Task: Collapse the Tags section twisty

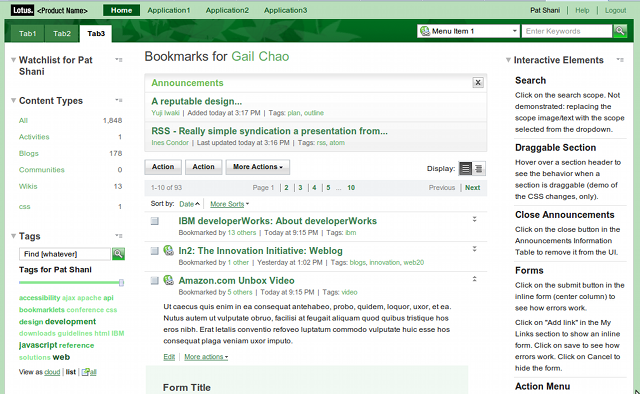Action: coord(13,236)
